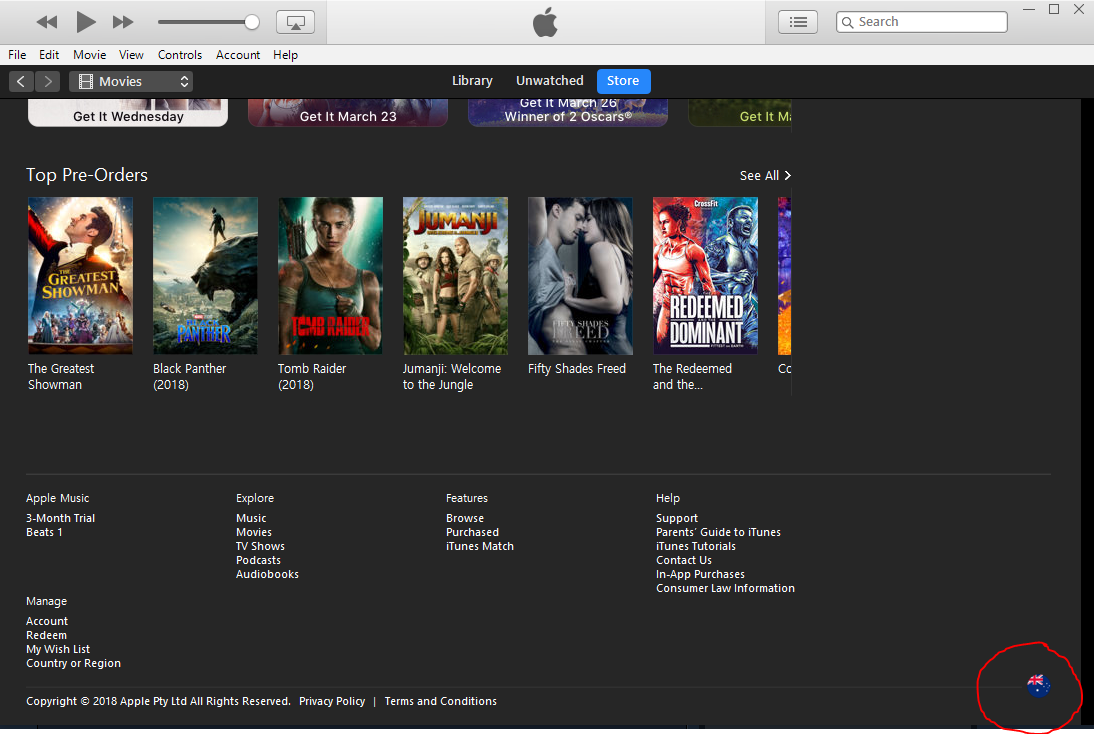Screen dimensions: 1094x734
Task: Click the Fifty Shades Freed title text
Action: (577, 368)
